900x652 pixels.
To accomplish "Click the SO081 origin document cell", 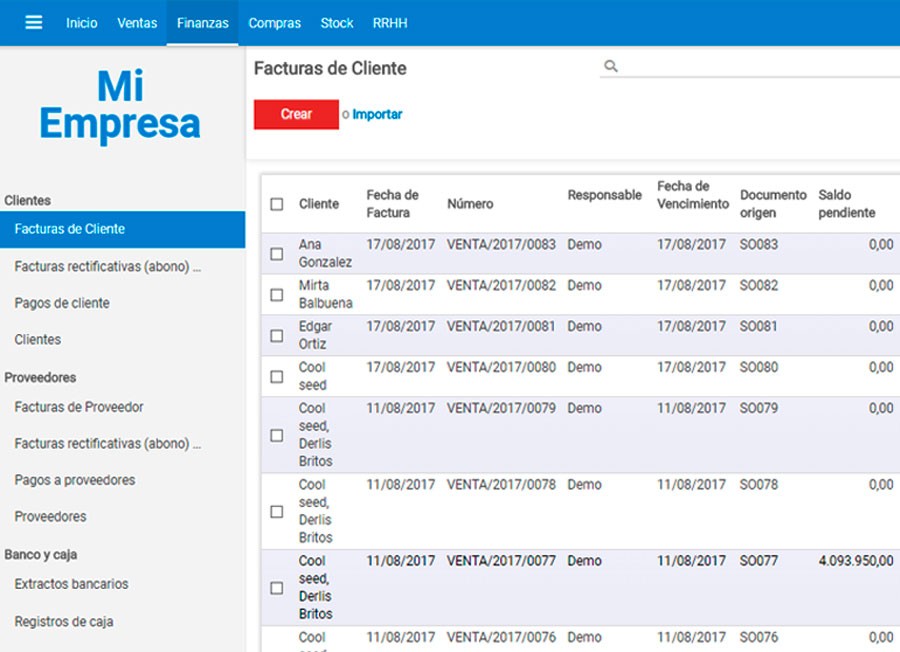I will click(759, 326).
